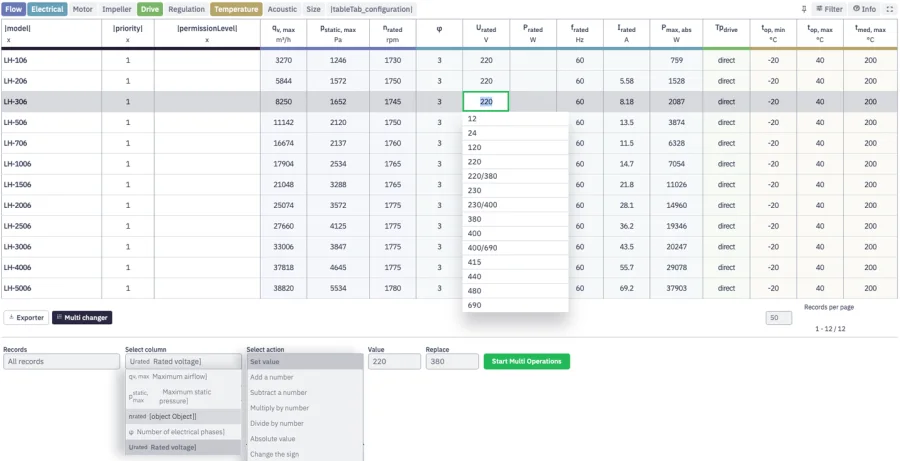
Task: Click the 5.58 rated current cell
Action: (626, 81)
